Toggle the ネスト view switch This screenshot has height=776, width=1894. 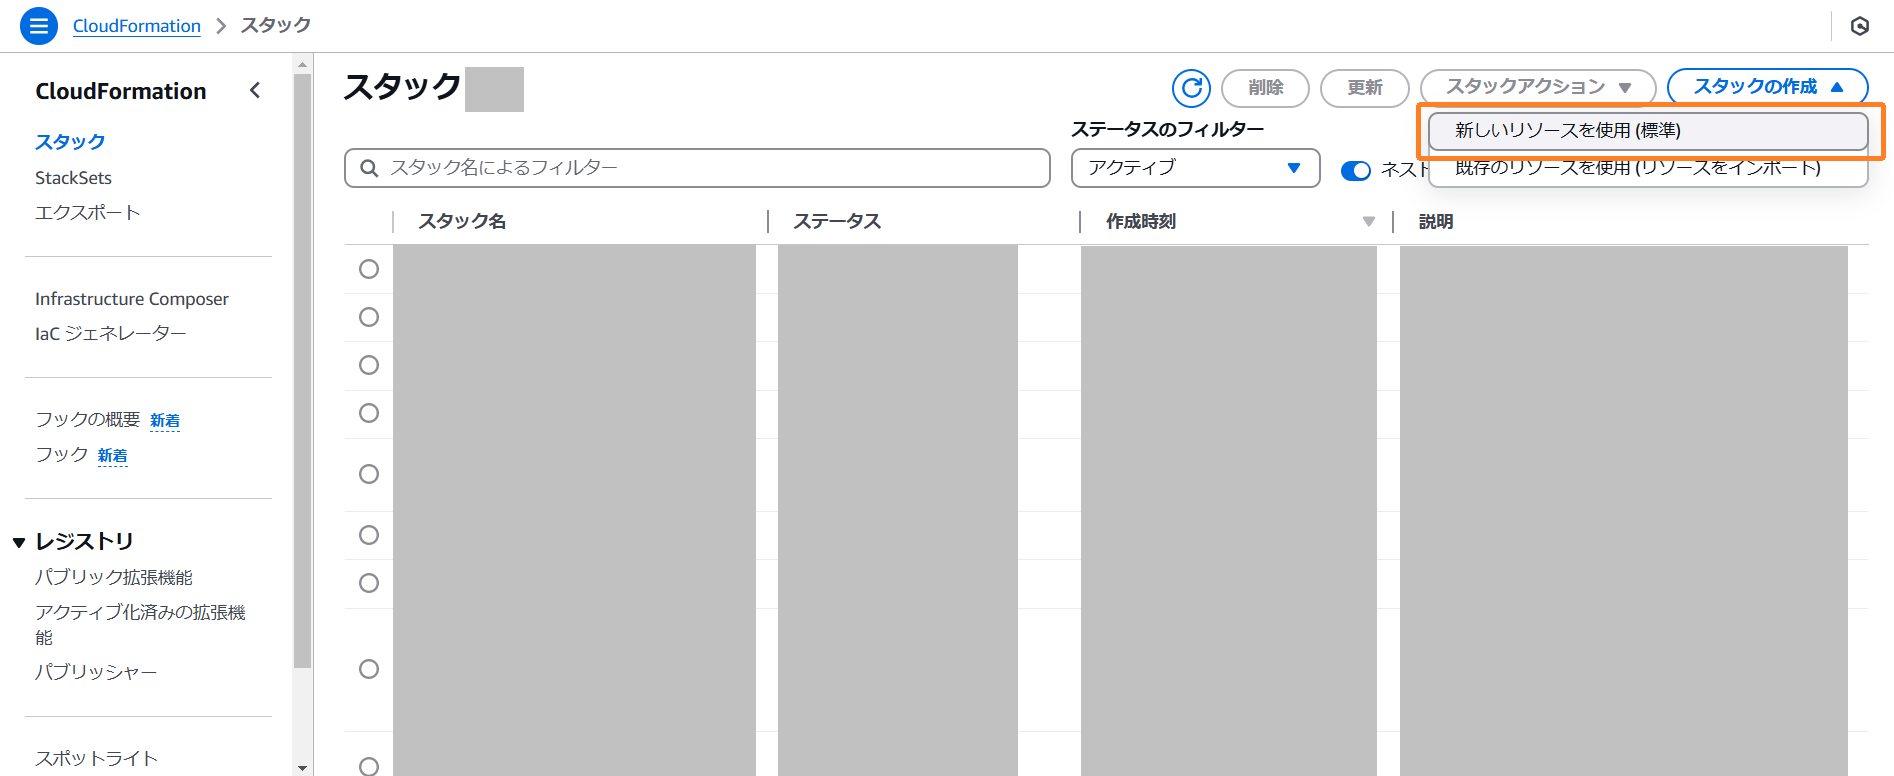[1355, 171]
